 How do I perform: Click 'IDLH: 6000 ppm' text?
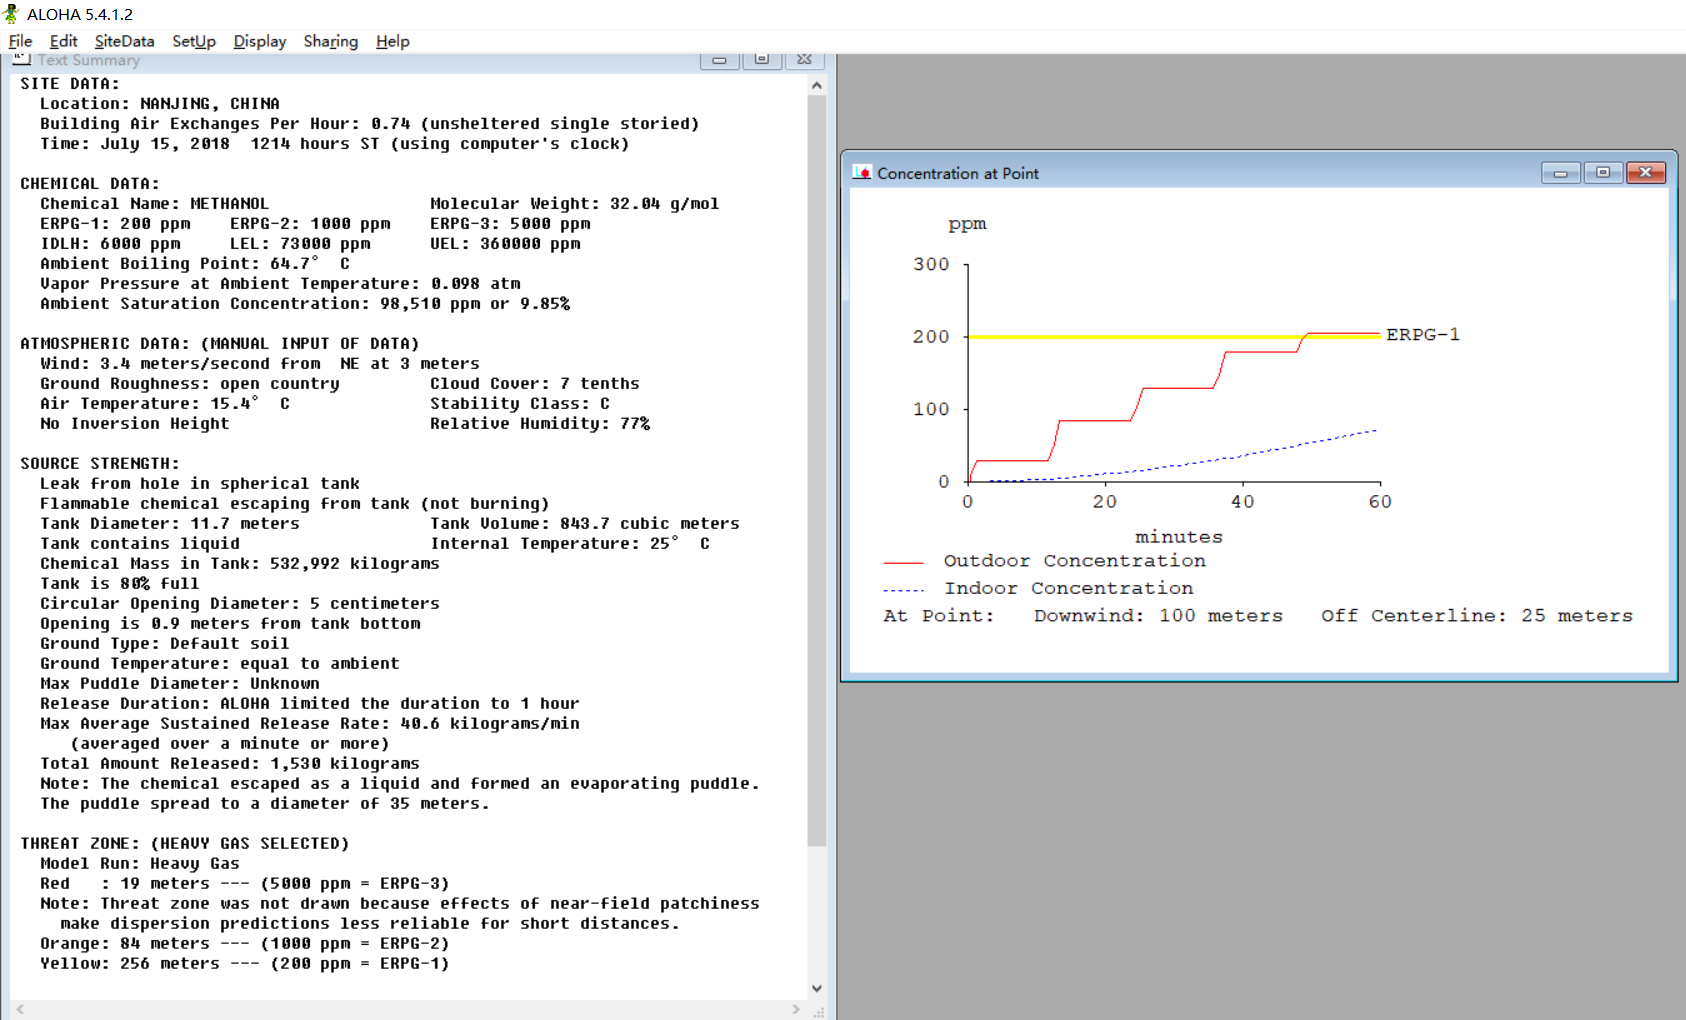(110, 244)
